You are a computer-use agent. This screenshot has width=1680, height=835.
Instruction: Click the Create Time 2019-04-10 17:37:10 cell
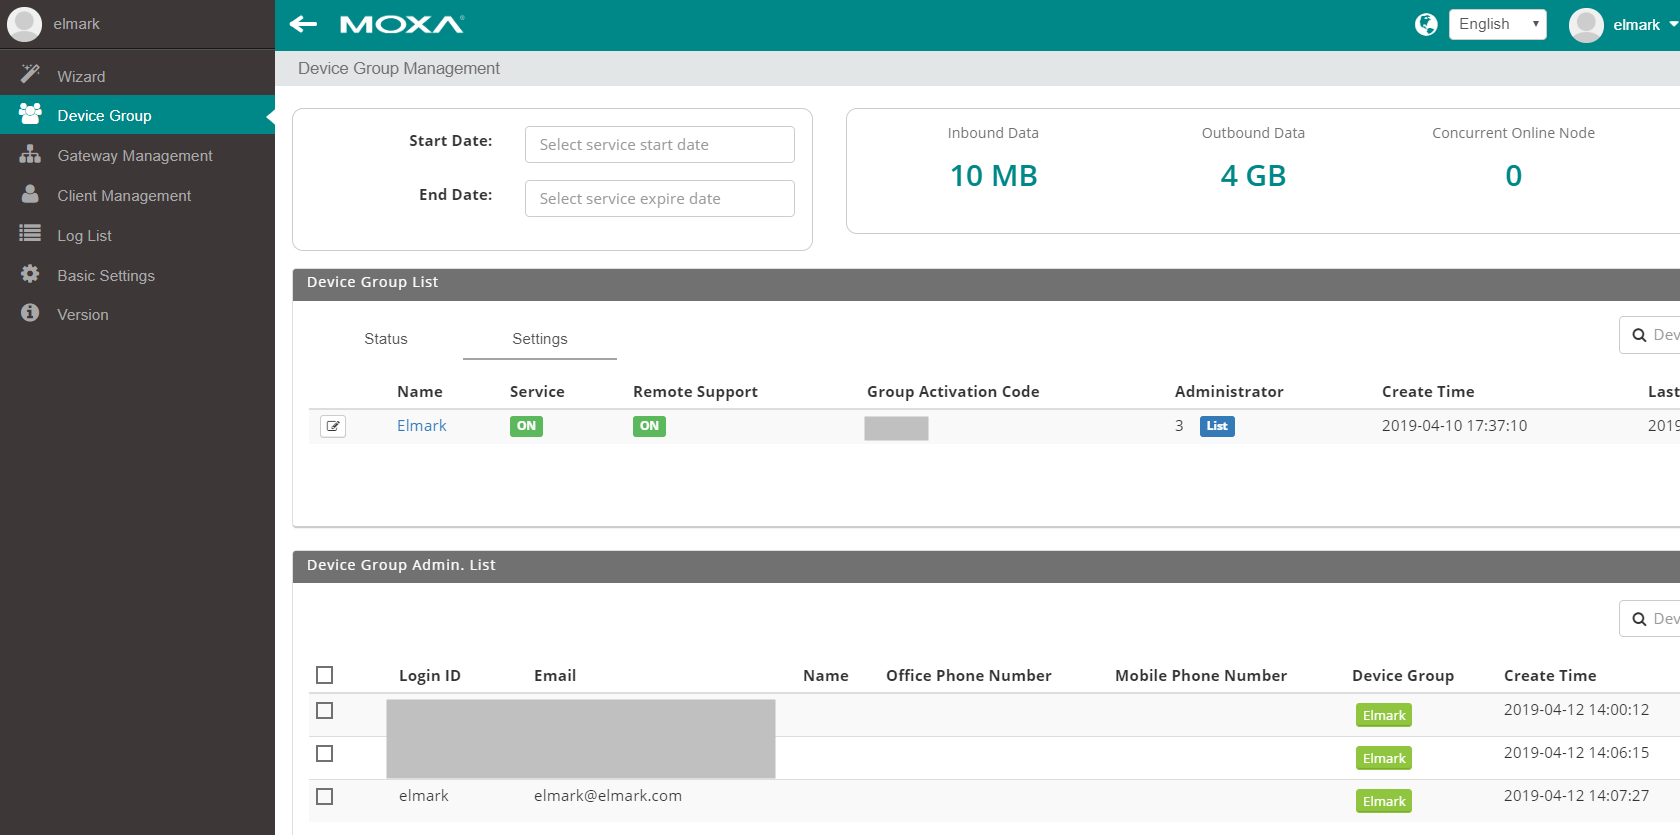point(1454,426)
